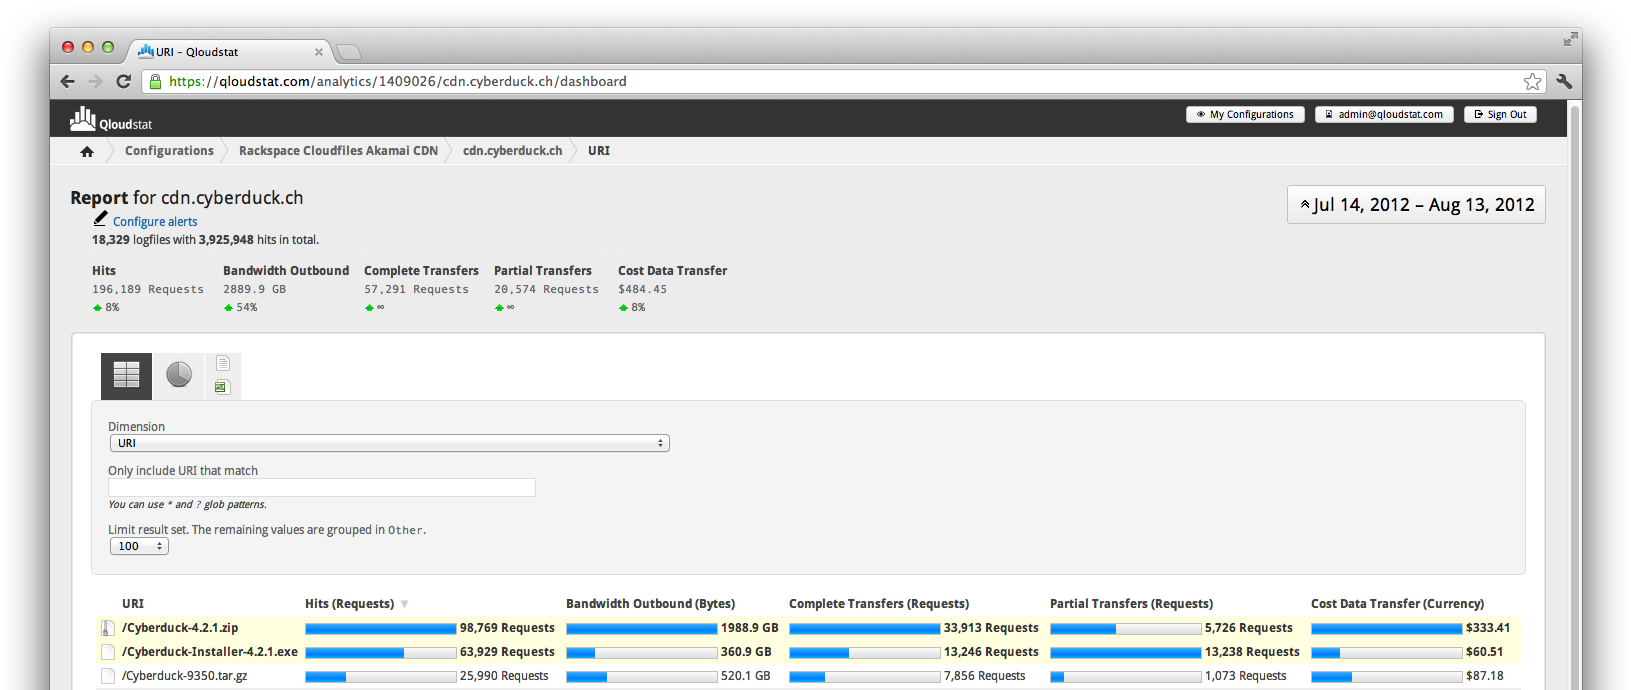Click partial transfers bar for 13,238 Requests
The width and height of the screenshot is (1631, 690).
[x=1126, y=652]
